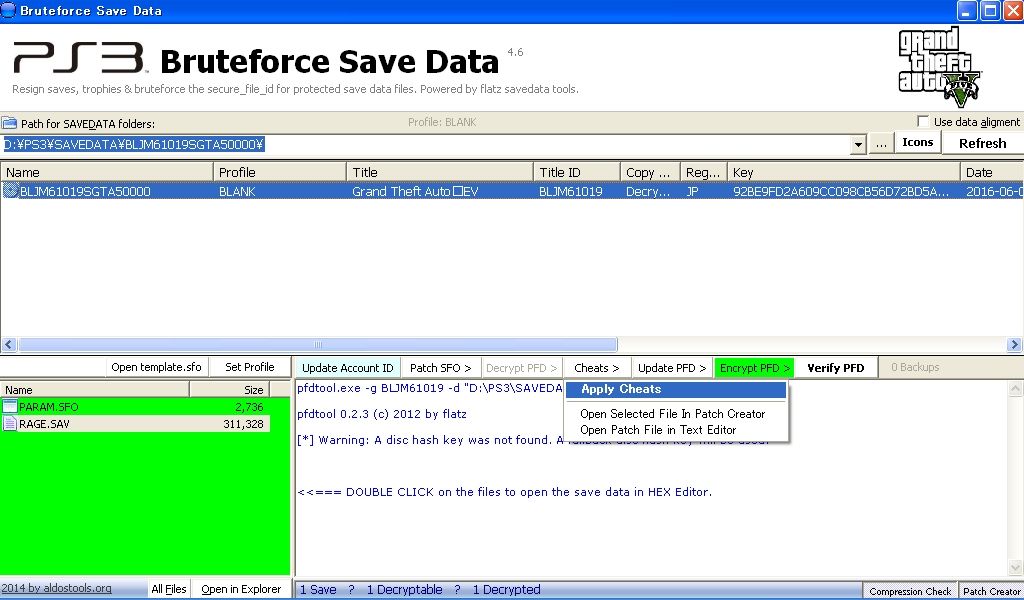Sort saves by Title column header
This screenshot has width=1024, height=600.
point(440,172)
